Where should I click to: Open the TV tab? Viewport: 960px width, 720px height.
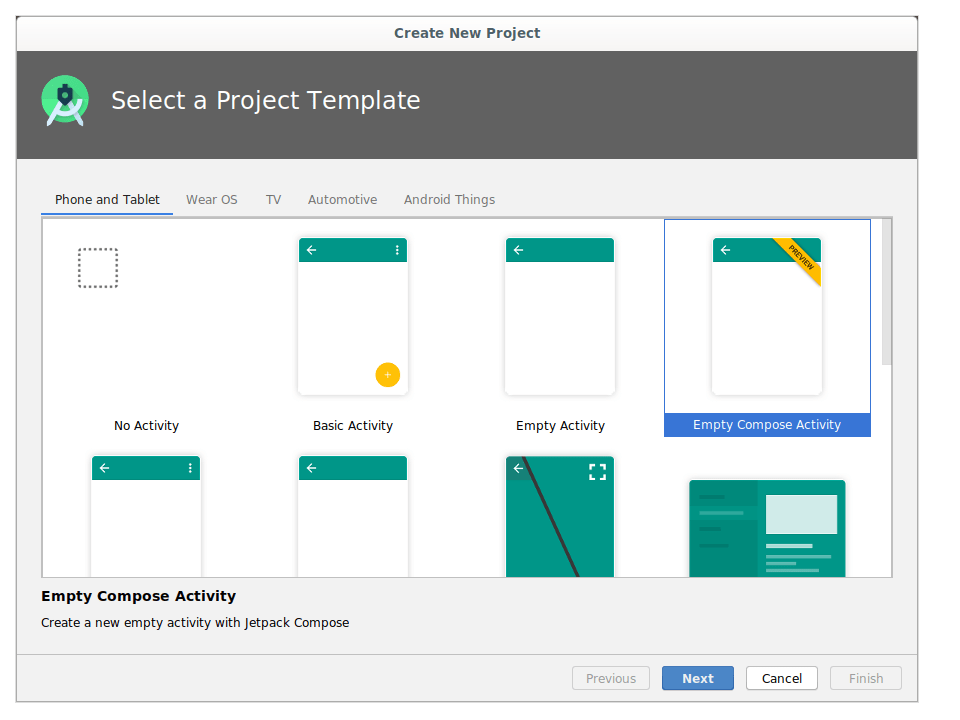[273, 200]
